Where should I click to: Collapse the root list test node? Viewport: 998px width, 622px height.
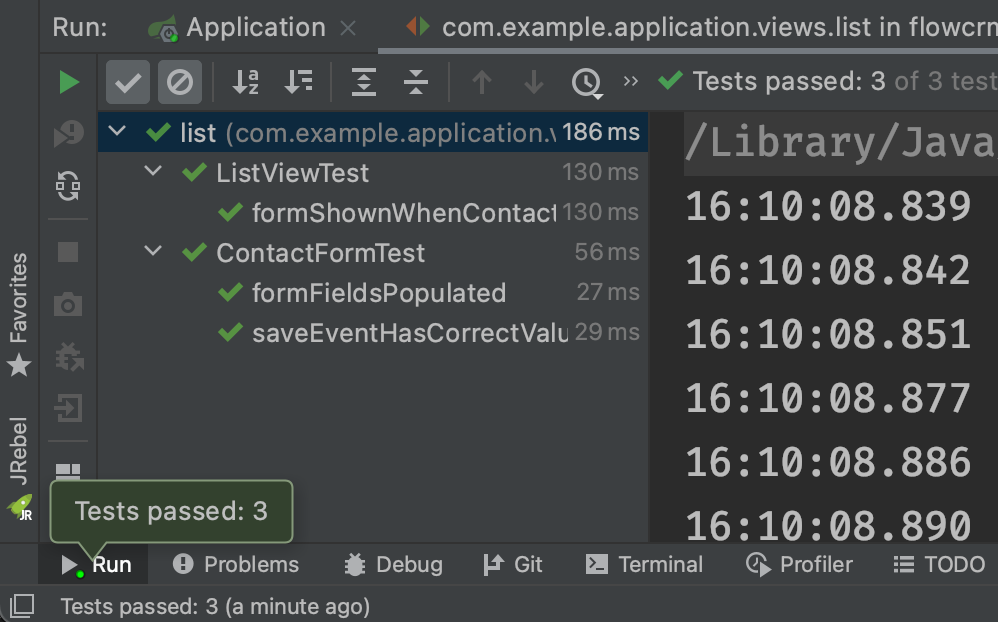tap(118, 132)
